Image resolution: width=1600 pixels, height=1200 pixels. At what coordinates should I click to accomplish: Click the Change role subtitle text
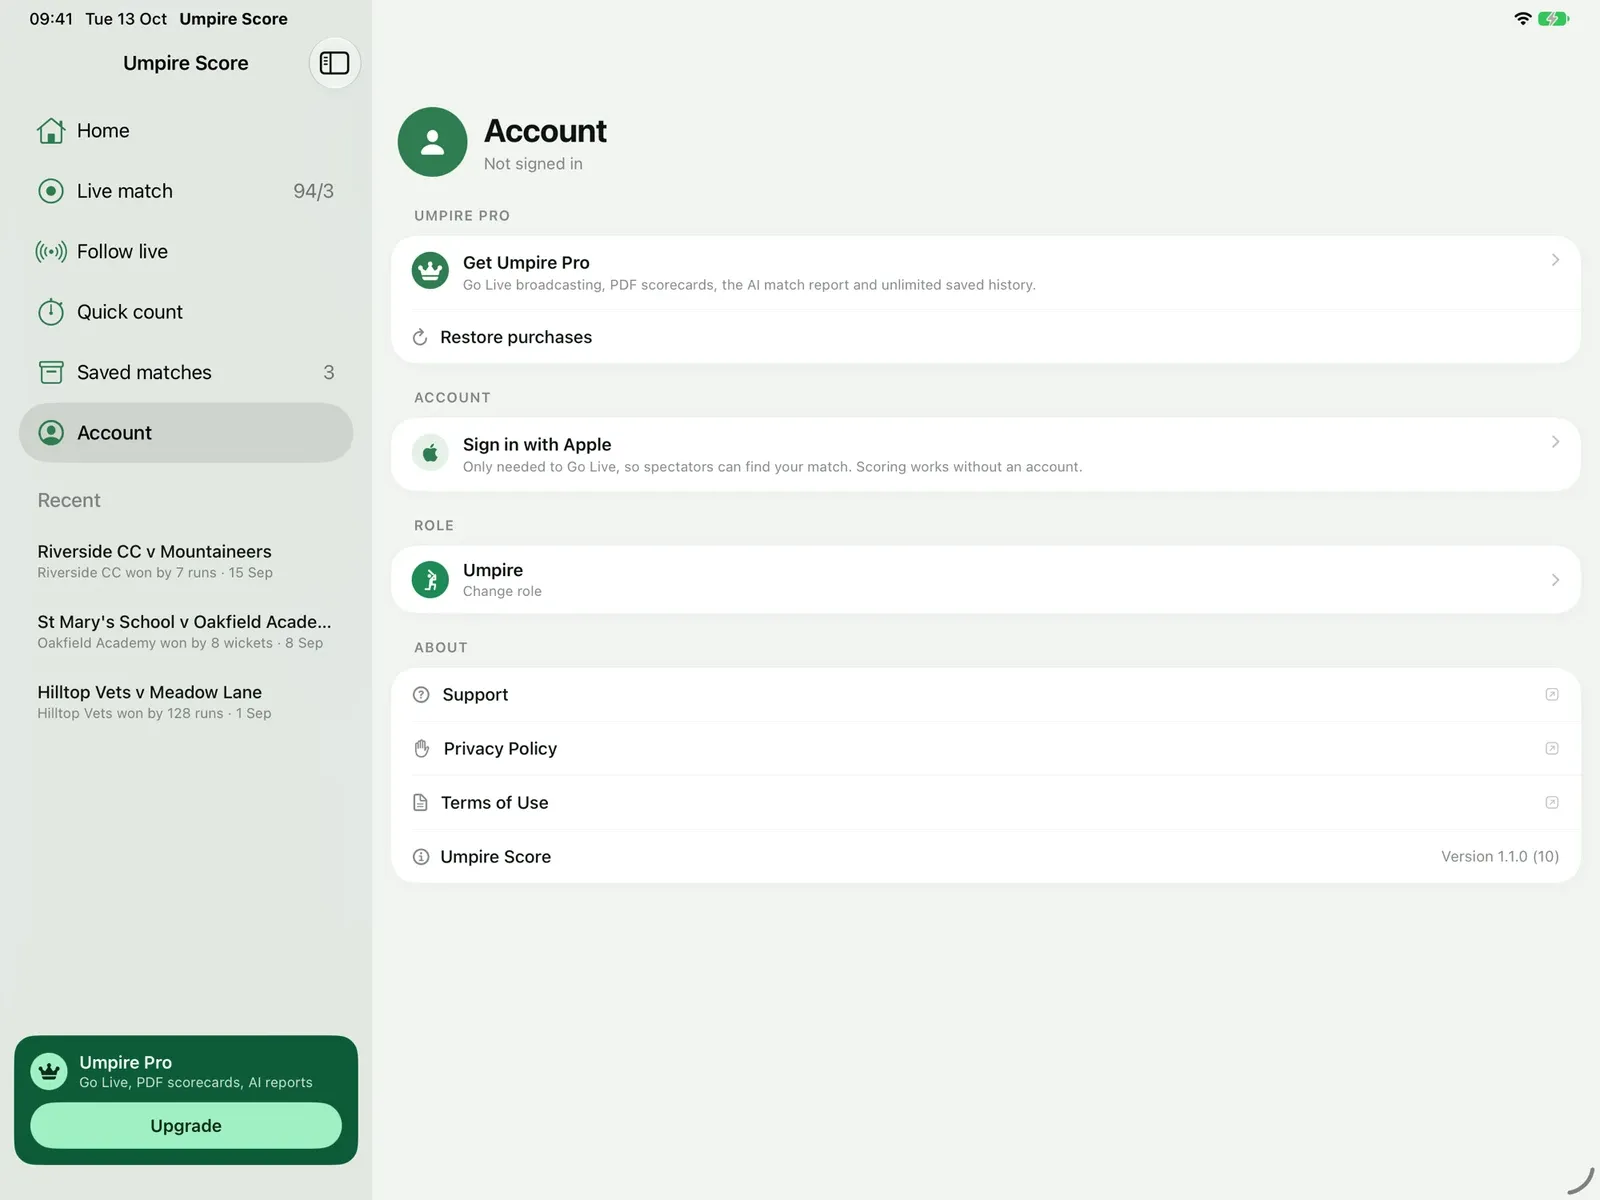coord(502,592)
